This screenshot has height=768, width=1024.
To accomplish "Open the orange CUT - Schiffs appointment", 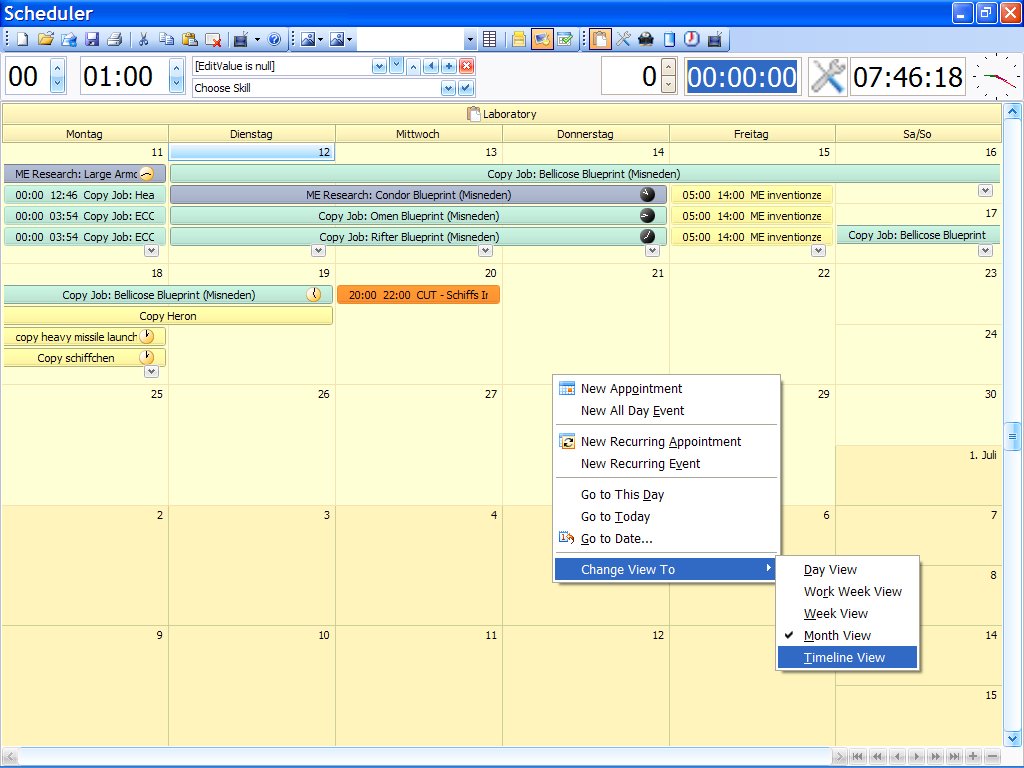I will pos(419,295).
